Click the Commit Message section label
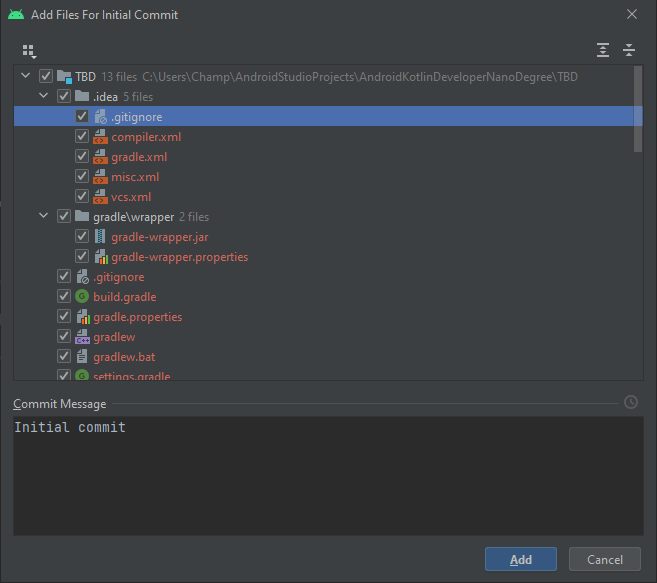 tap(59, 404)
